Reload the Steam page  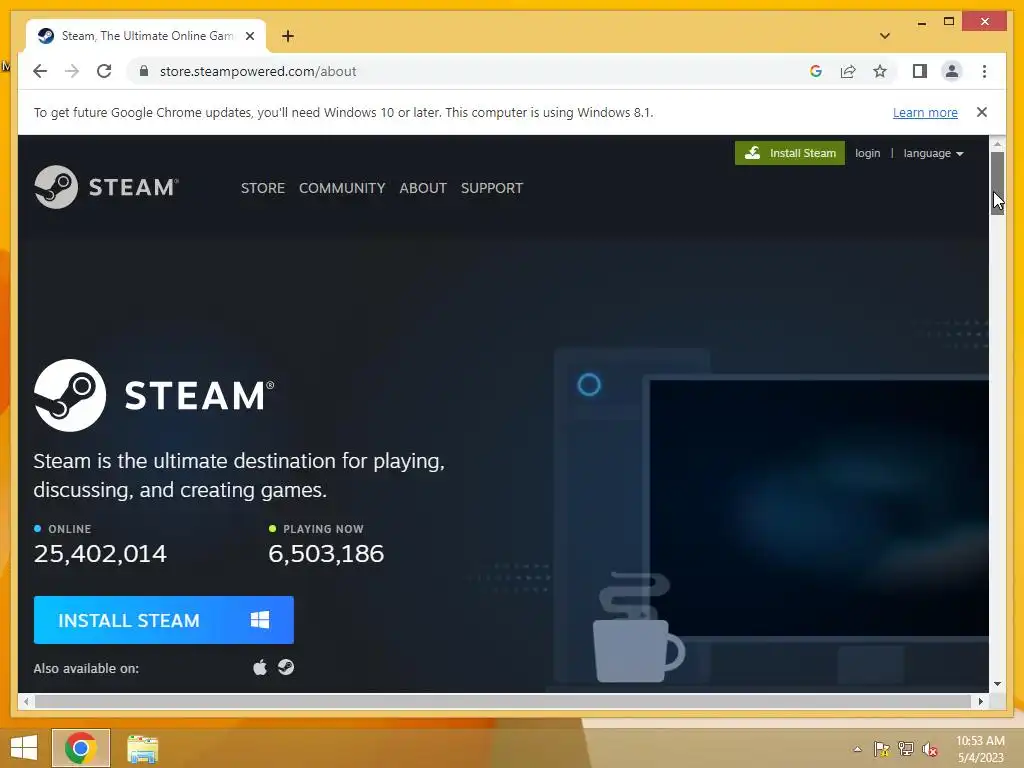pos(104,71)
